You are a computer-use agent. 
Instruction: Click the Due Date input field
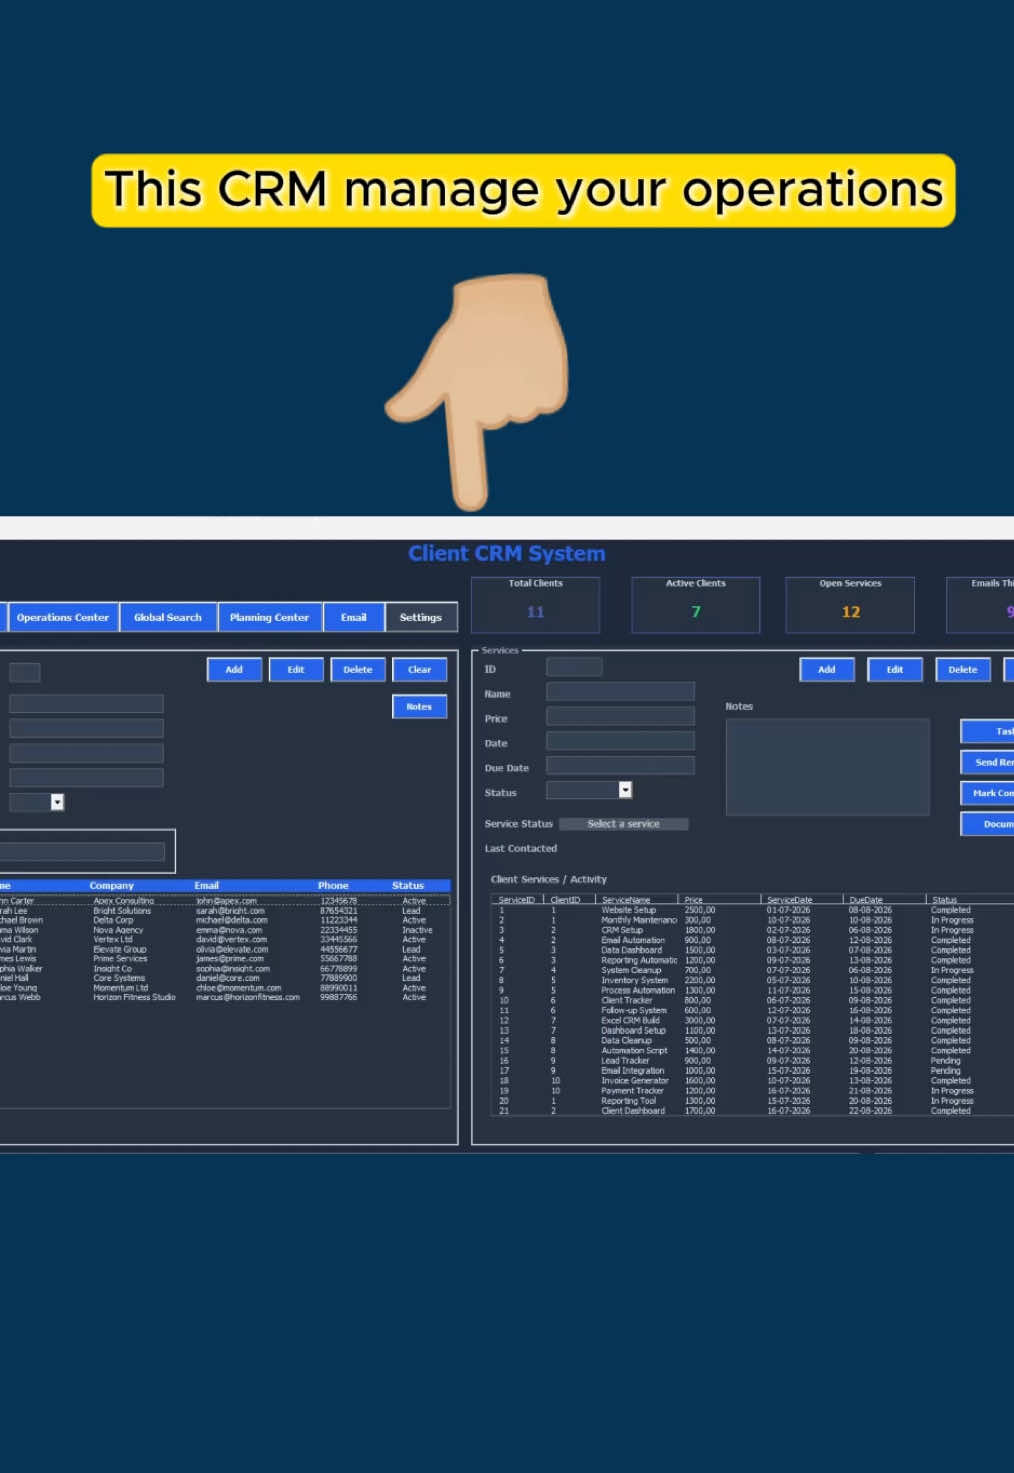click(x=620, y=766)
